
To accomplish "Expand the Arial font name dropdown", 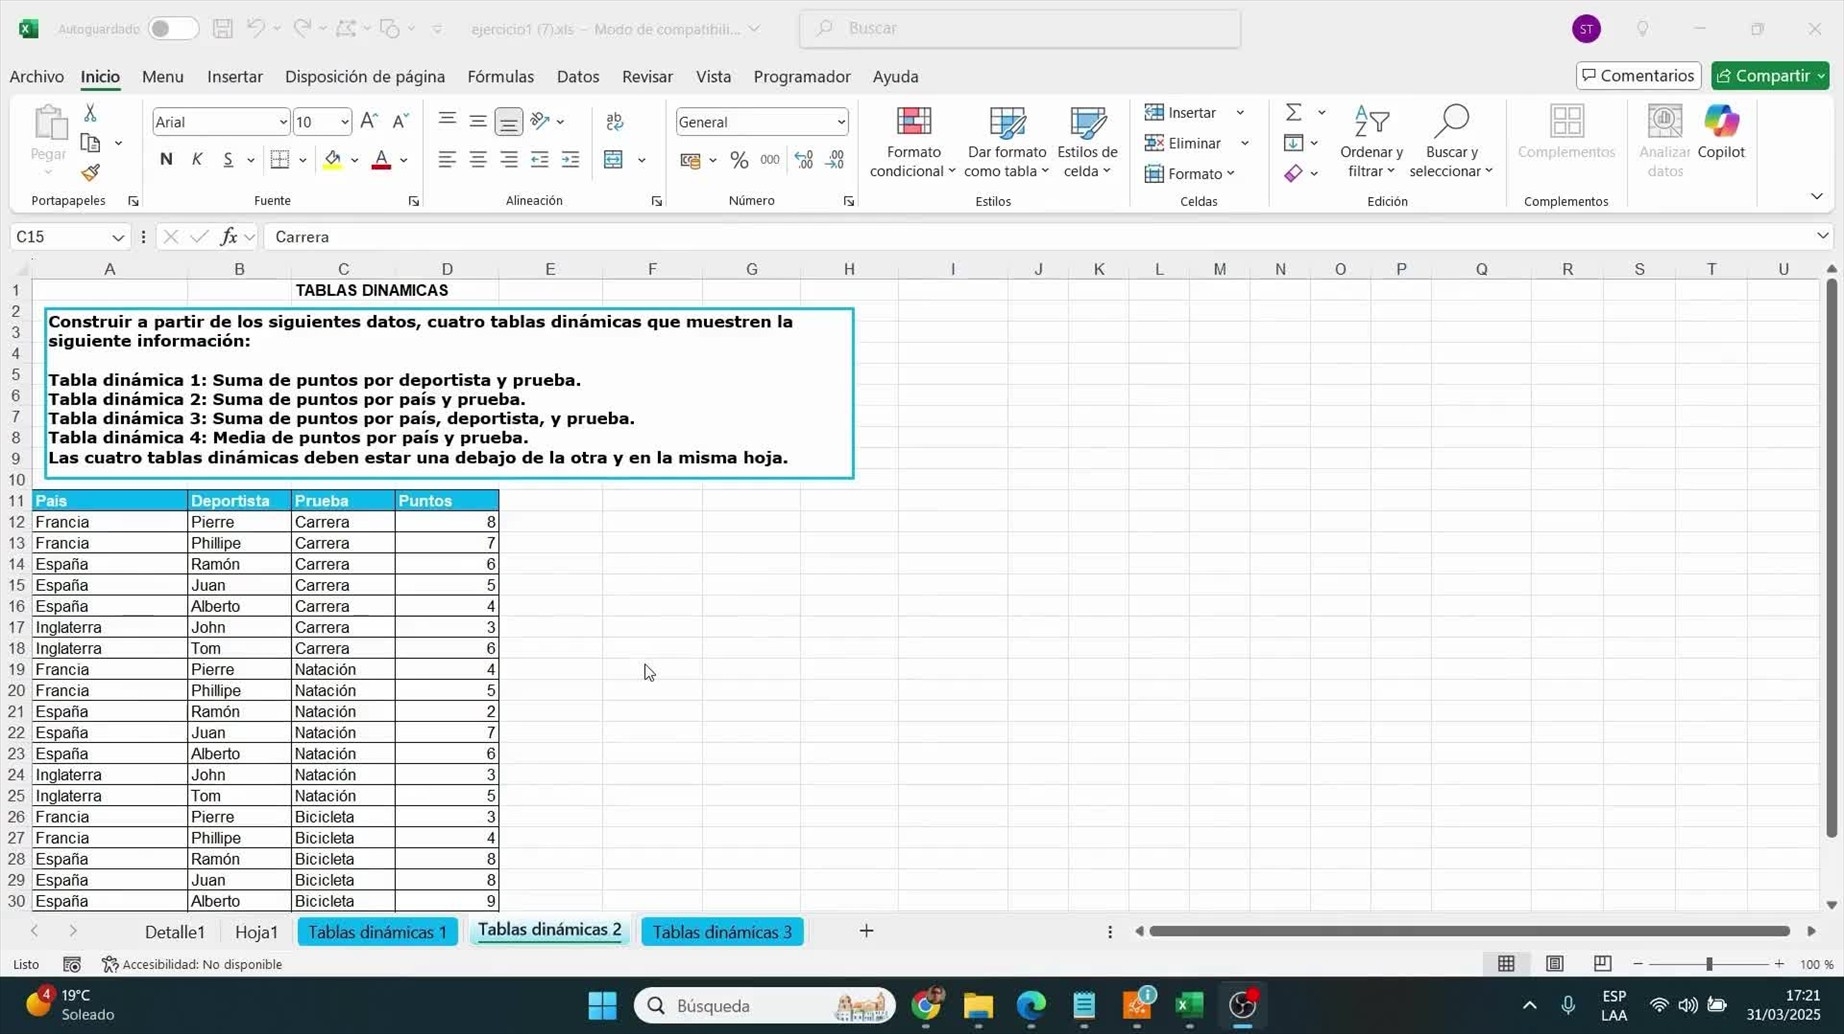I will (x=282, y=122).
